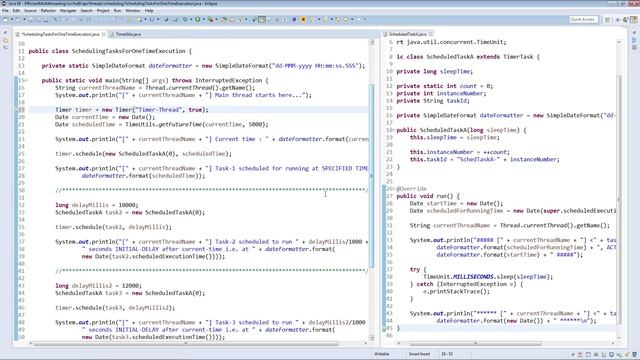Click the 'public void run()' line

[428, 196]
